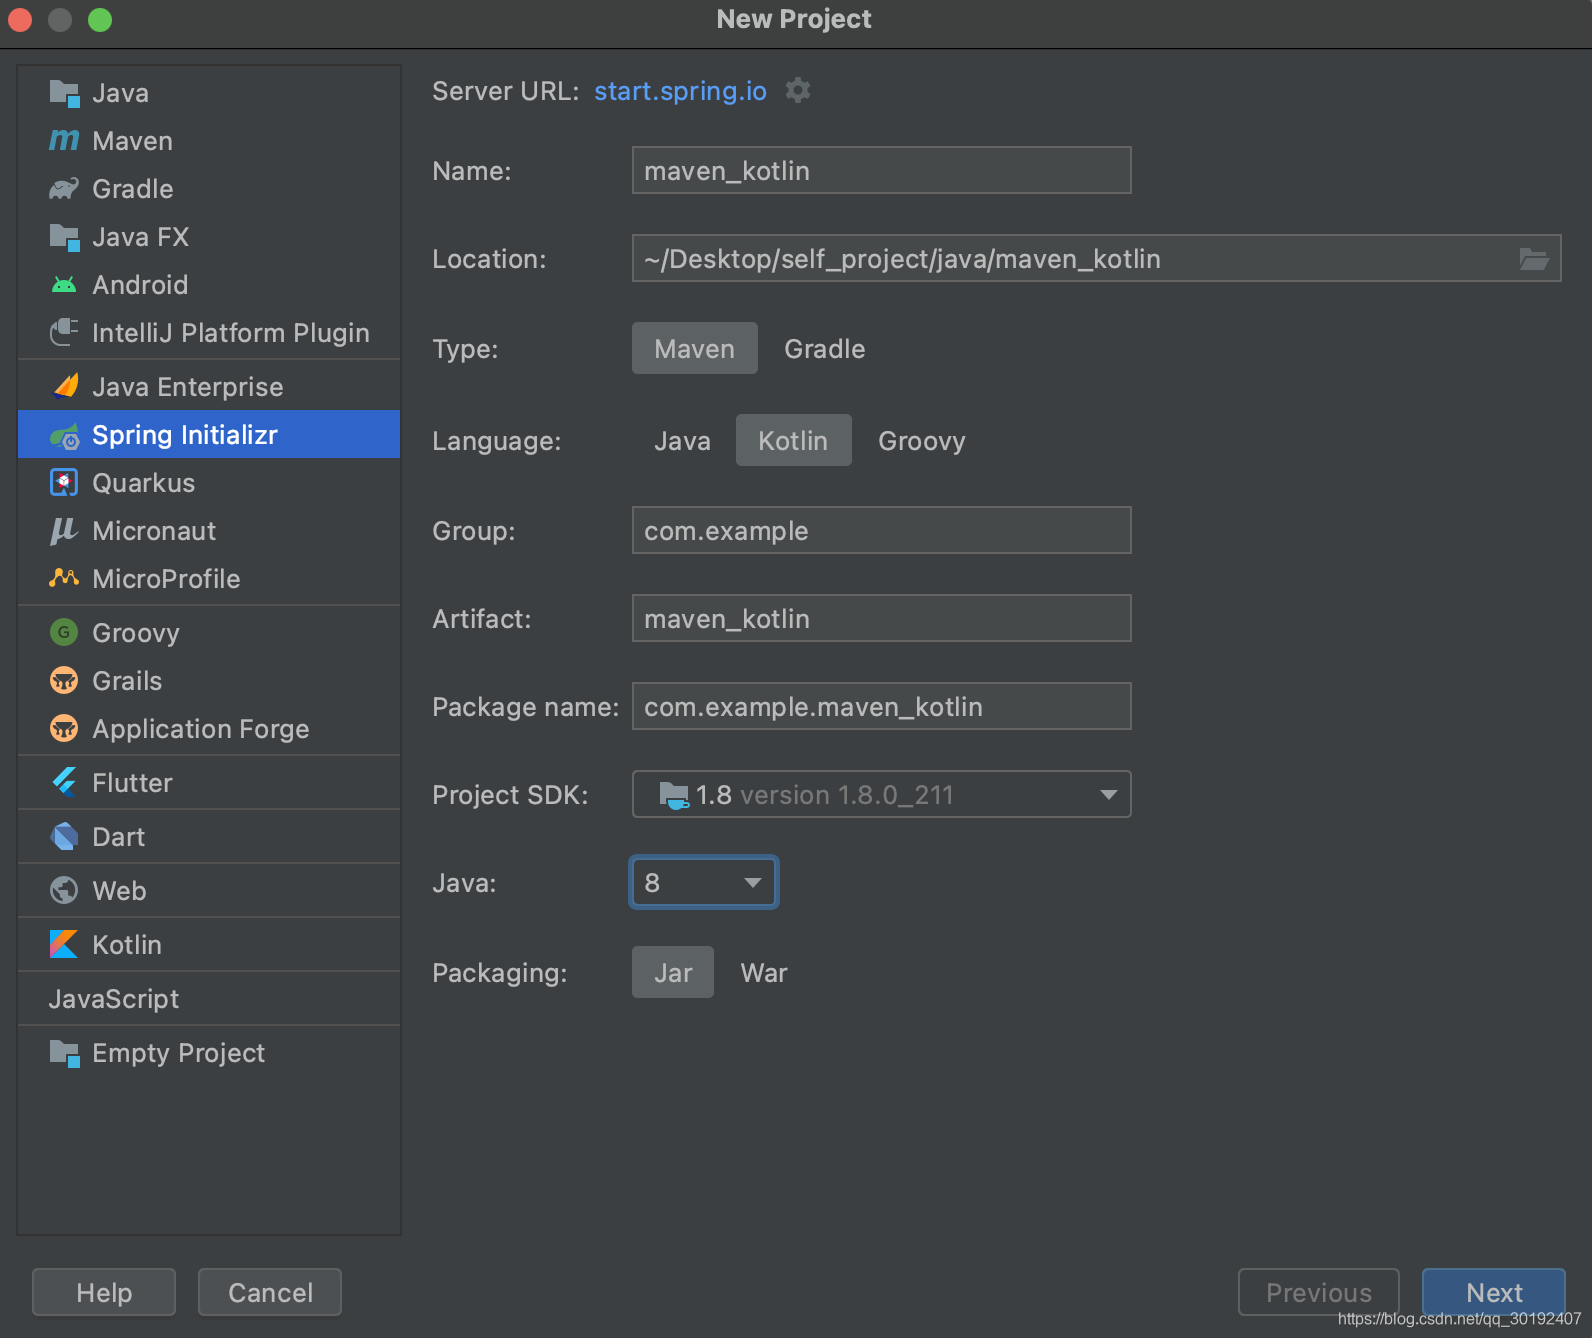Click the MicroProfile icon
Viewport: 1592px width, 1338px height.
pos(64,578)
